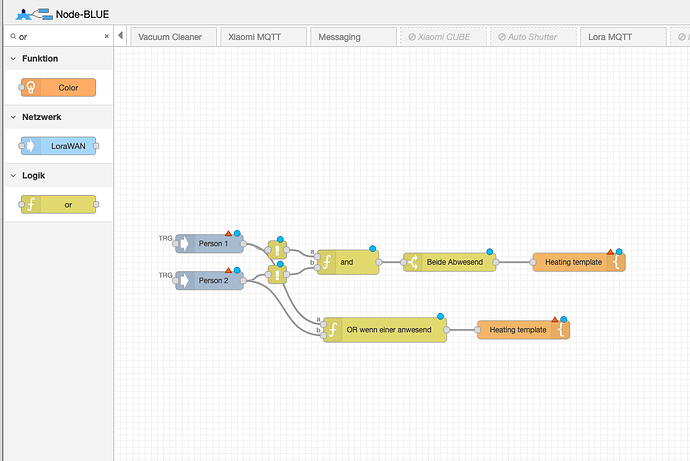The width and height of the screenshot is (690, 461).
Task: Select Heating template node after Beide Abwesend
Action: pyautogui.click(x=578, y=262)
